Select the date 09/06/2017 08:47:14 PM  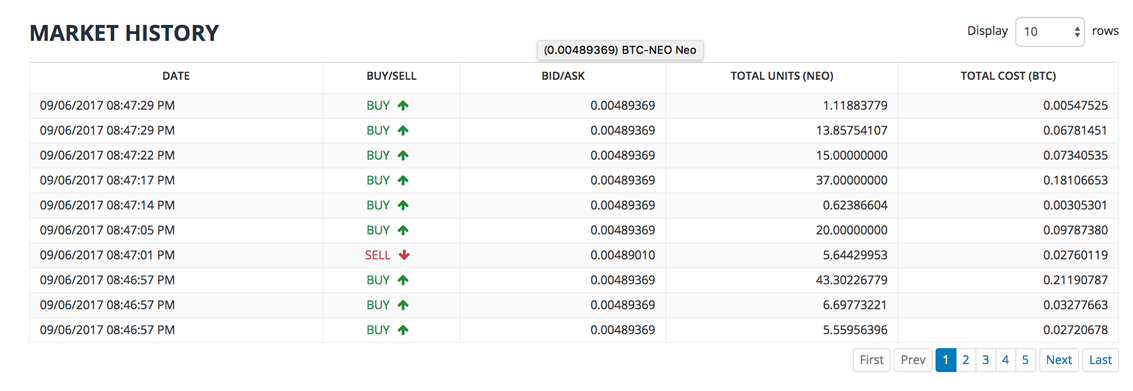tap(107, 205)
